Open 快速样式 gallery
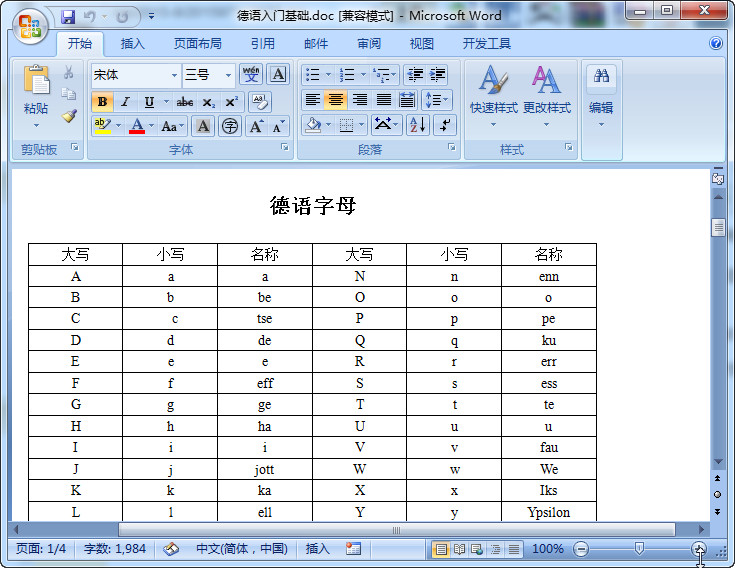The height and width of the screenshot is (568, 735). click(494, 97)
